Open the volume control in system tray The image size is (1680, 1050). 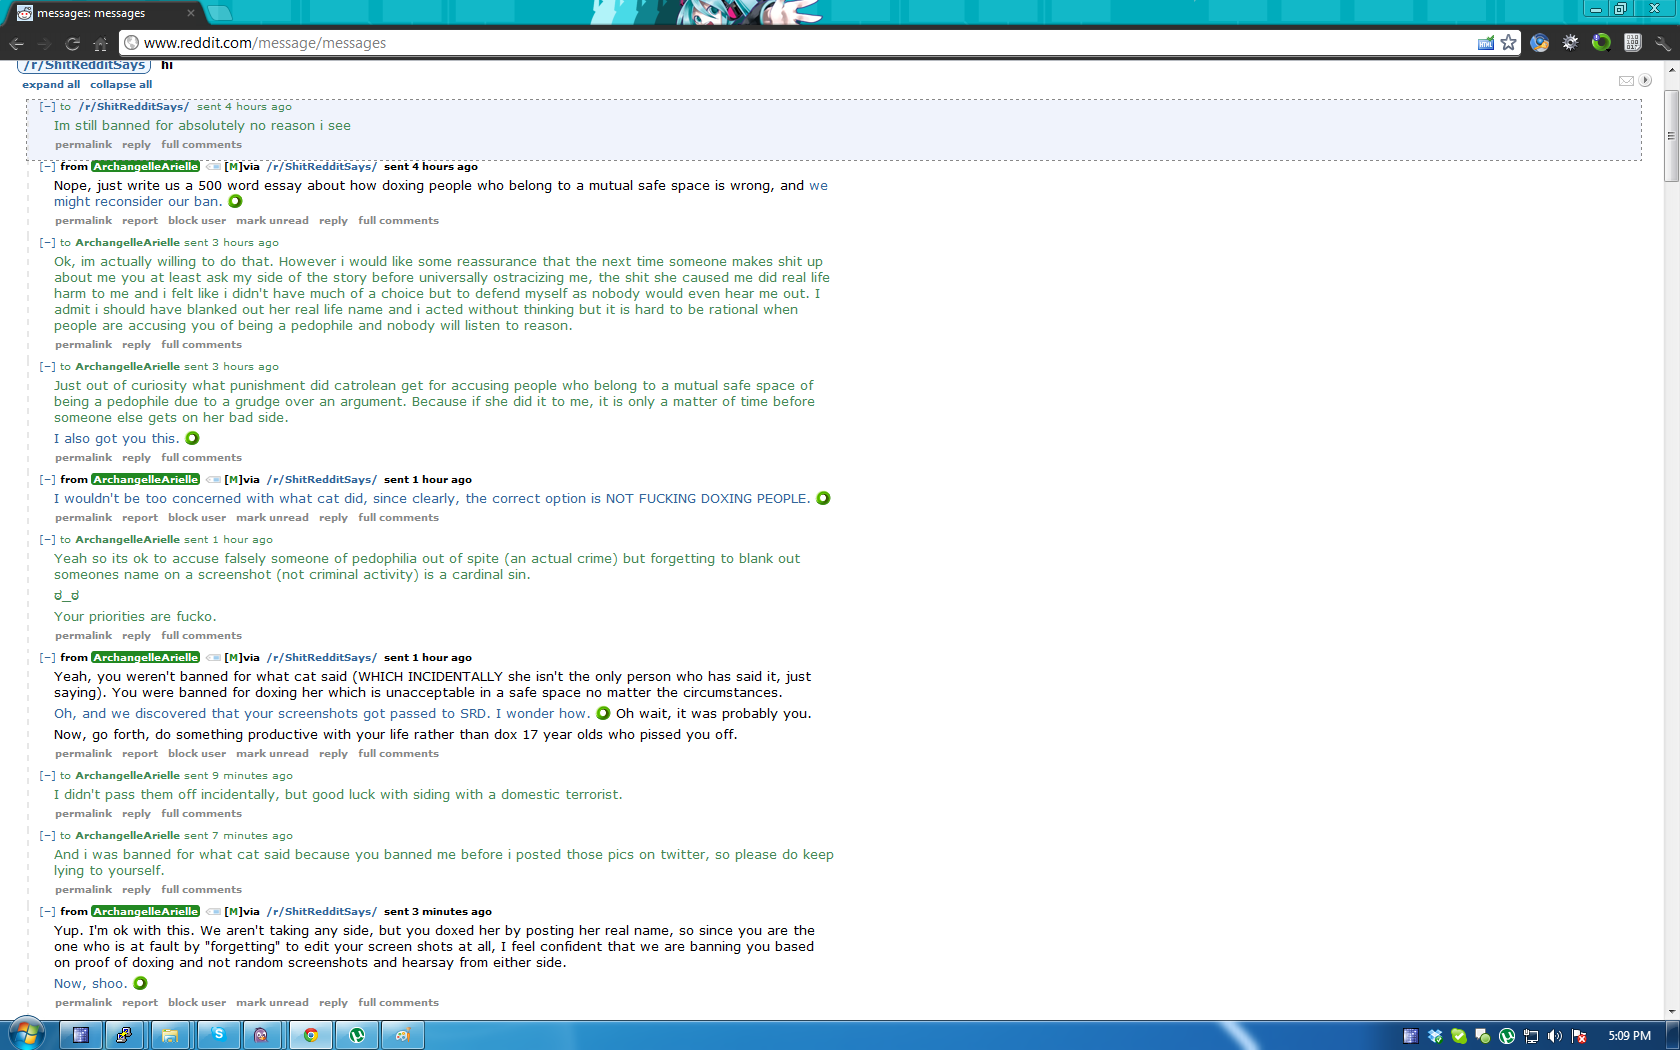[1554, 1036]
